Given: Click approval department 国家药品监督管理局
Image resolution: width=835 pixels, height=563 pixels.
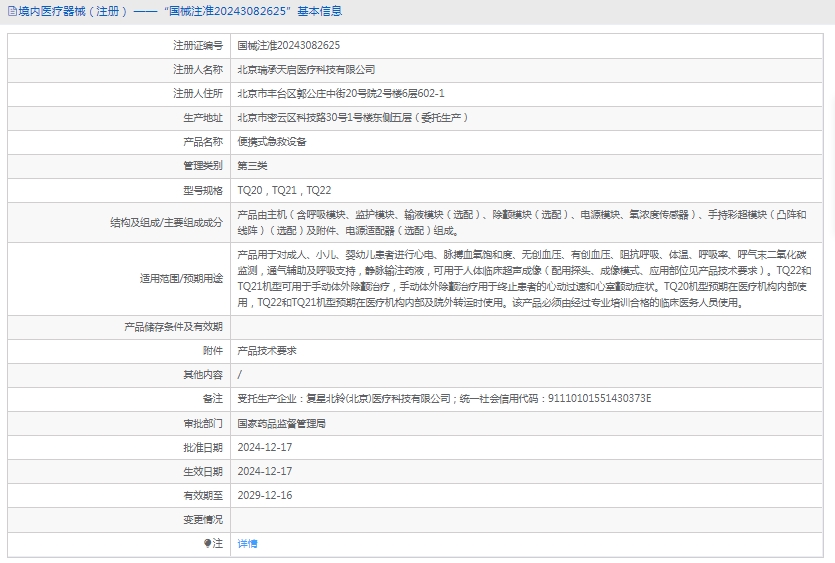Looking at the screenshot, I should click(x=281, y=423).
